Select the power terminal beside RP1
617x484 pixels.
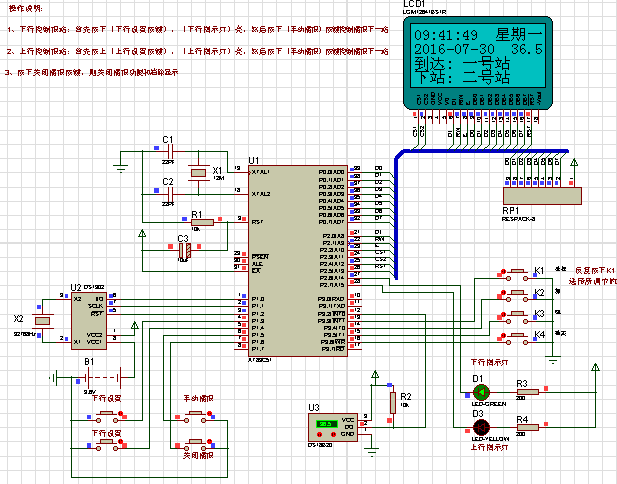click(574, 163)
